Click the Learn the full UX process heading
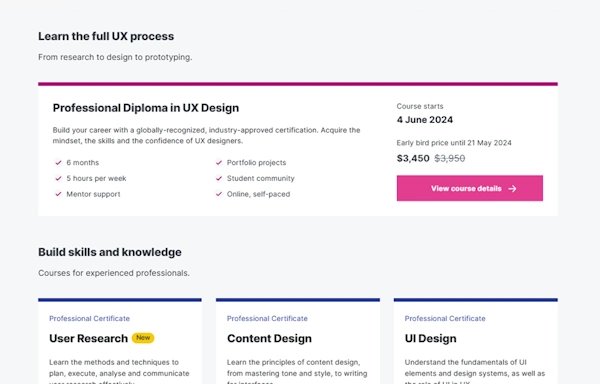 [x=106, y=36]
